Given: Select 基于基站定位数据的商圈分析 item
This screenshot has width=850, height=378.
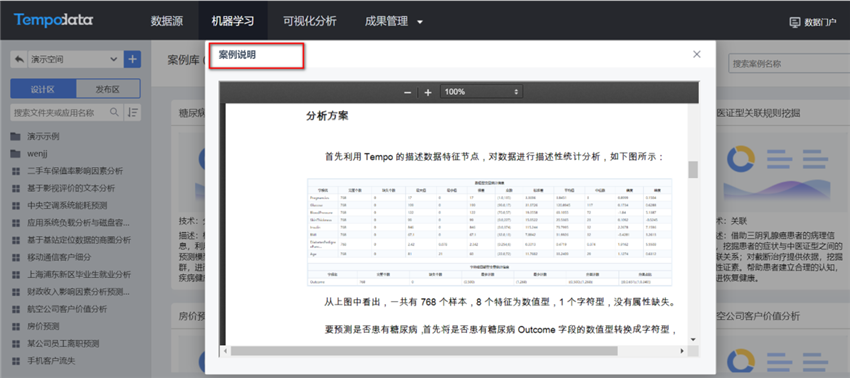Looking at the screenshot, I should [79, 240].
